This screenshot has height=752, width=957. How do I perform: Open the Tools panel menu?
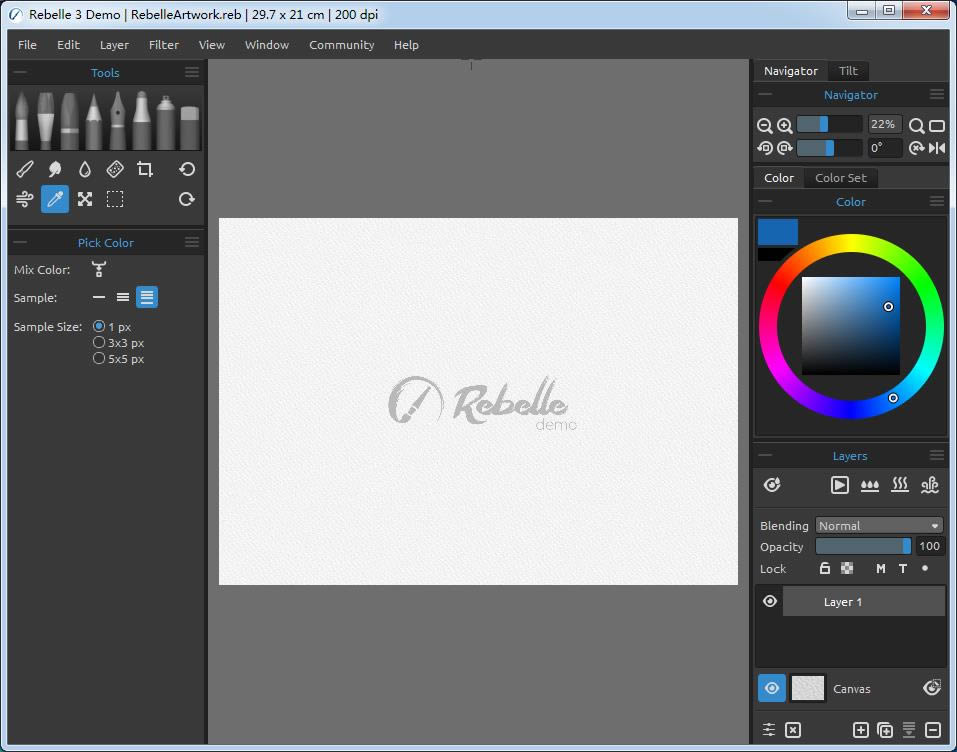tap(192, 73)
